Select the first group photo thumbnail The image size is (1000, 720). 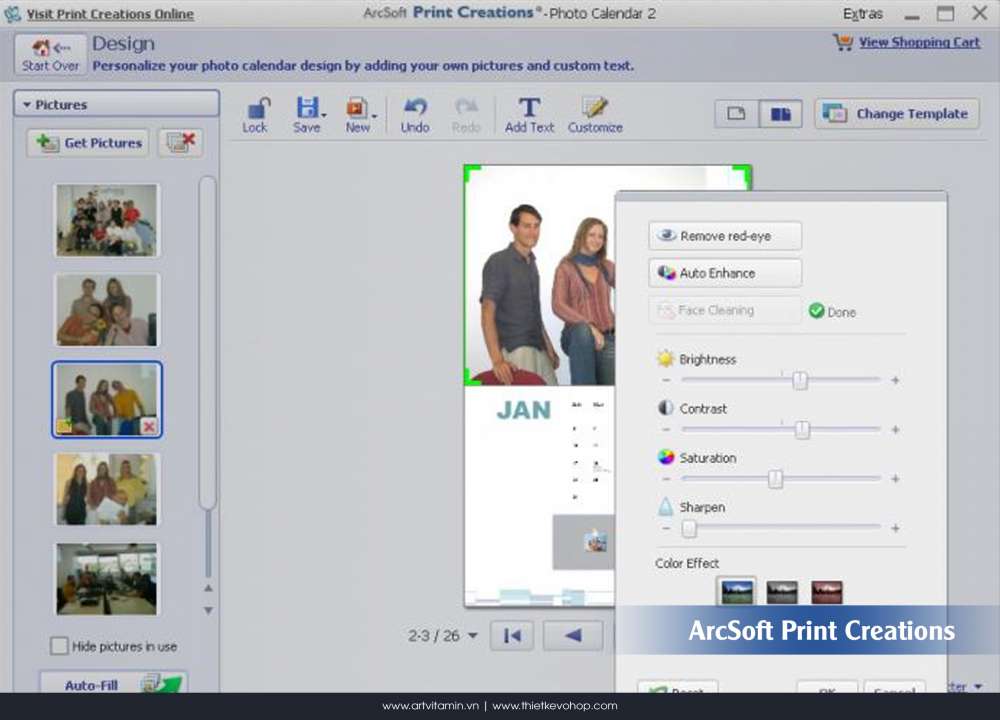(107, 220)
